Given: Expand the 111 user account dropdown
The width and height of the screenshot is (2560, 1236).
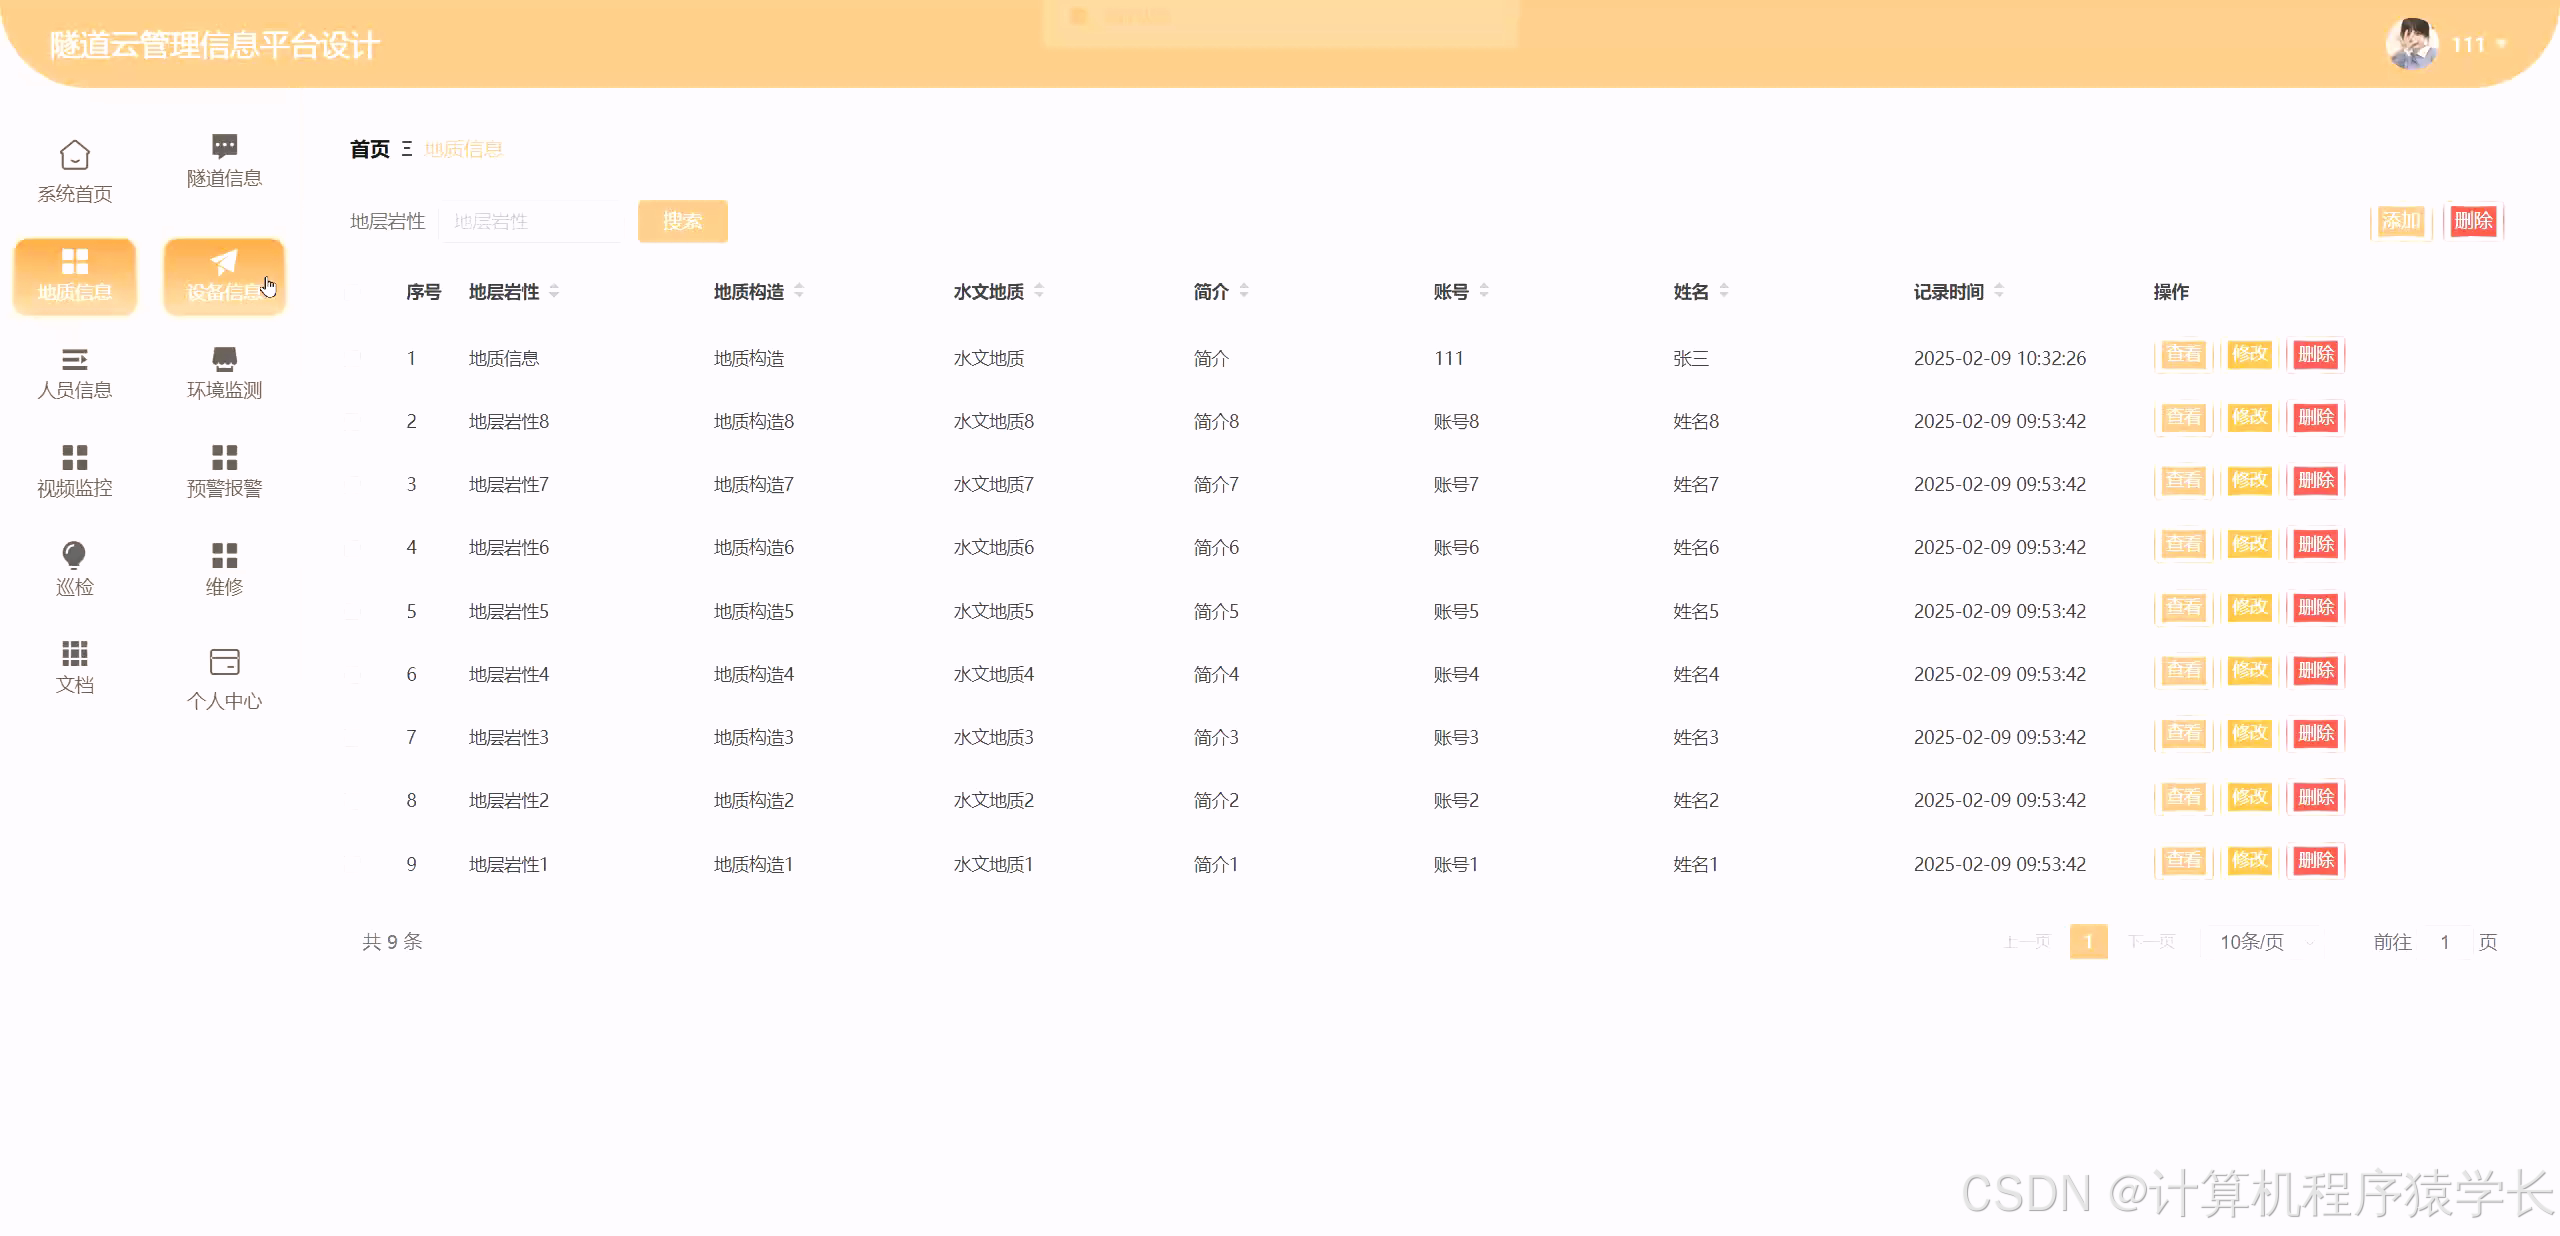Looking at the screenshot, I should pyautogui.click(x=2478, y=45).
